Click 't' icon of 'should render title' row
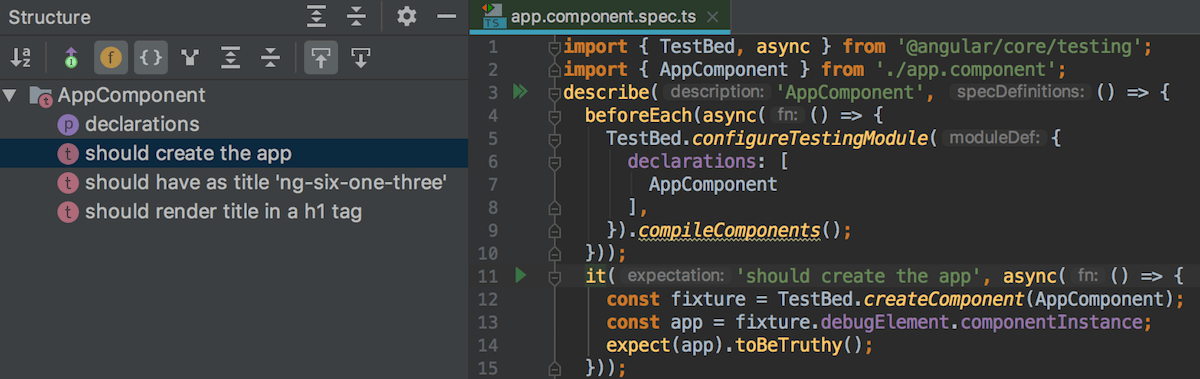1200x379 pixels. [x=68, y=212]
